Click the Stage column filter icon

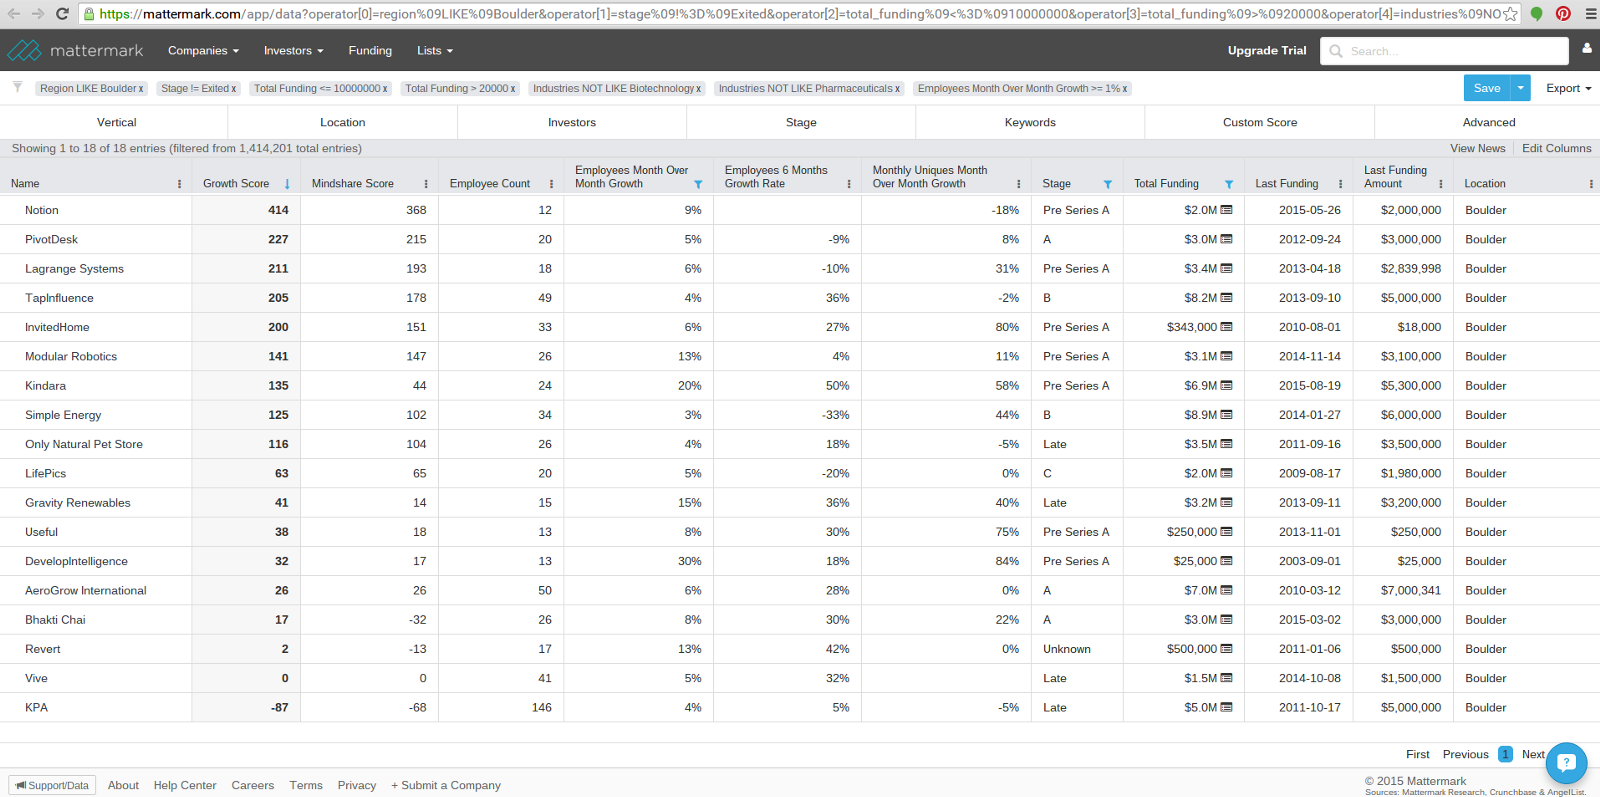1108,184
